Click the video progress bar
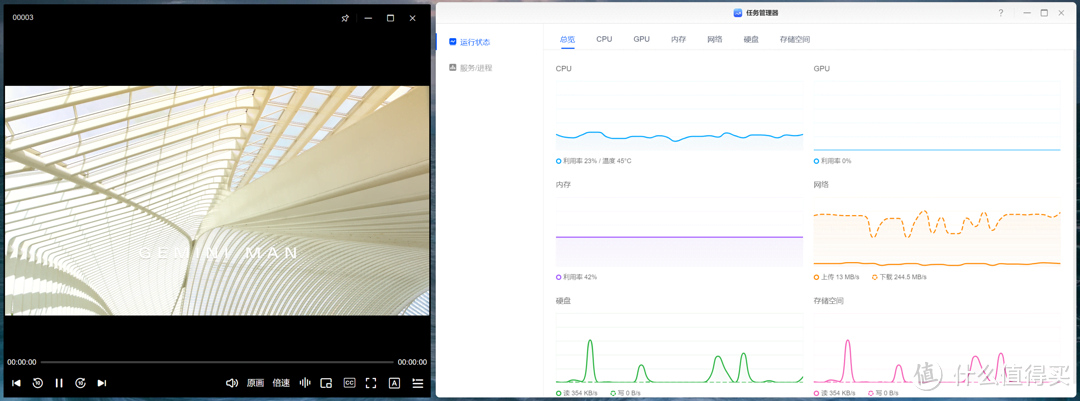The height and width of the screenshot is (401, 1080). coord(216,362)
